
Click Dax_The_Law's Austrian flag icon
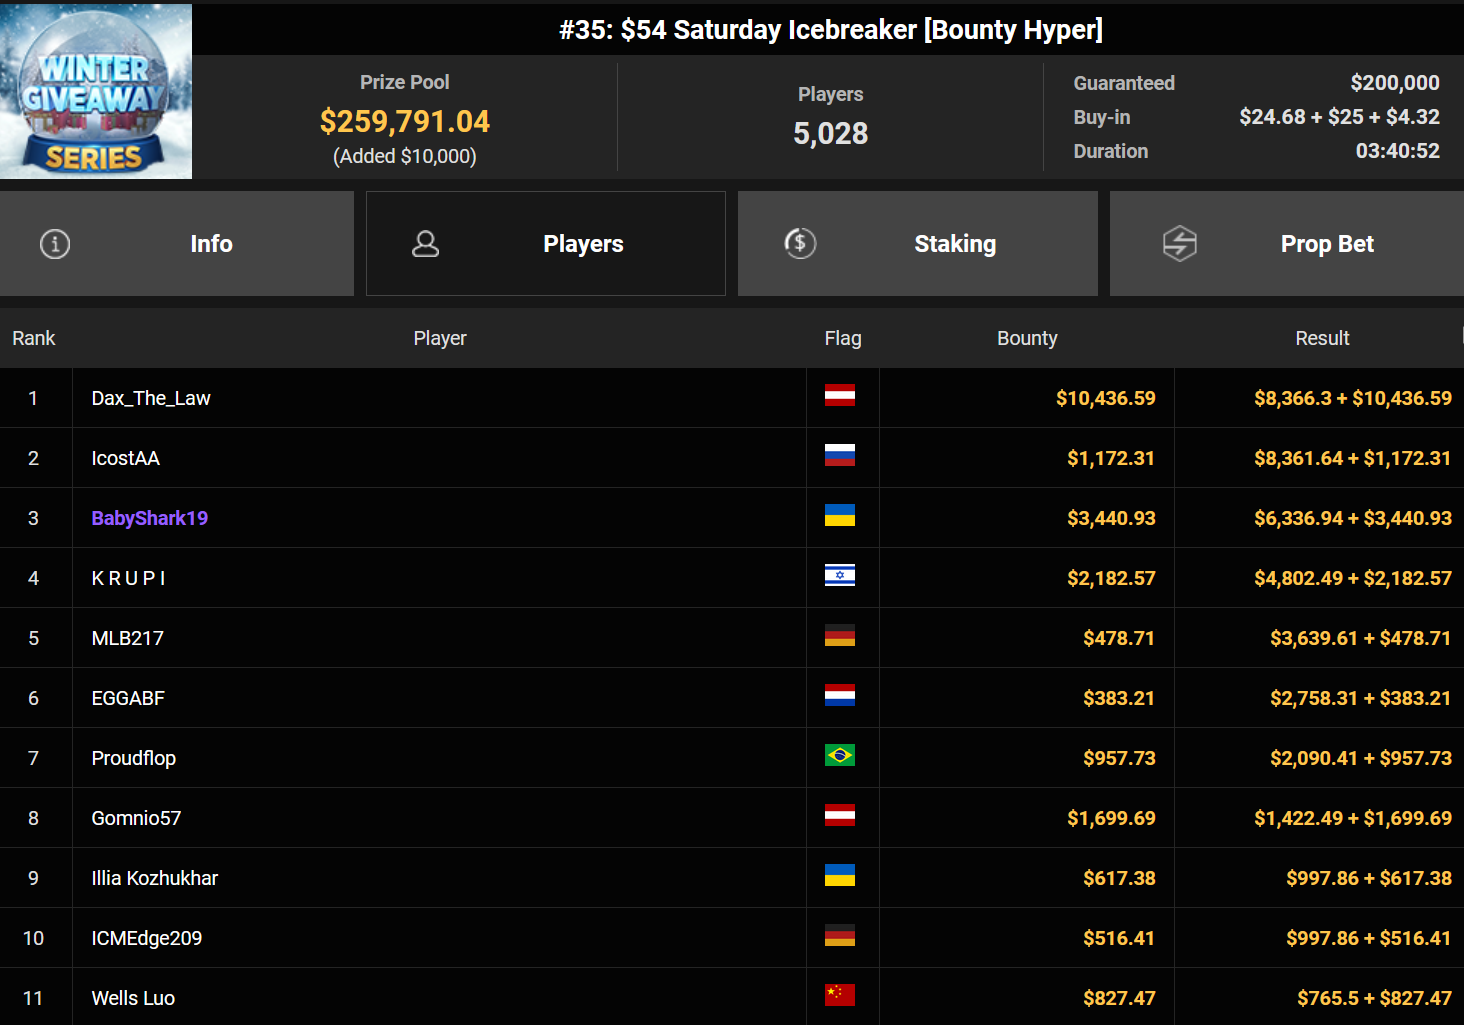tap(839, 396)
